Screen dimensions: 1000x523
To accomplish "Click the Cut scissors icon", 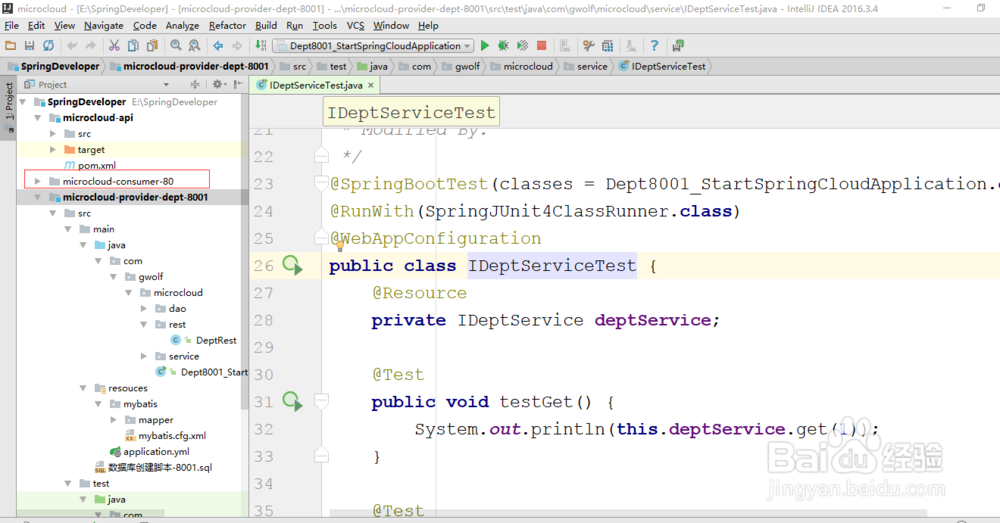I will [x=114, y=46].
